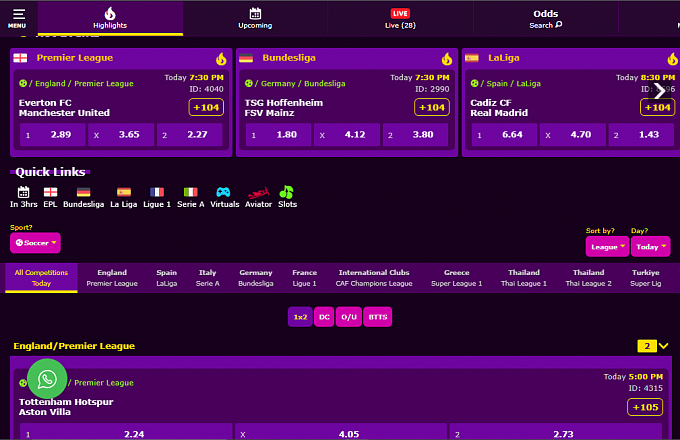Open the Bundesliga flag quick link

click(x=83, y=197)
